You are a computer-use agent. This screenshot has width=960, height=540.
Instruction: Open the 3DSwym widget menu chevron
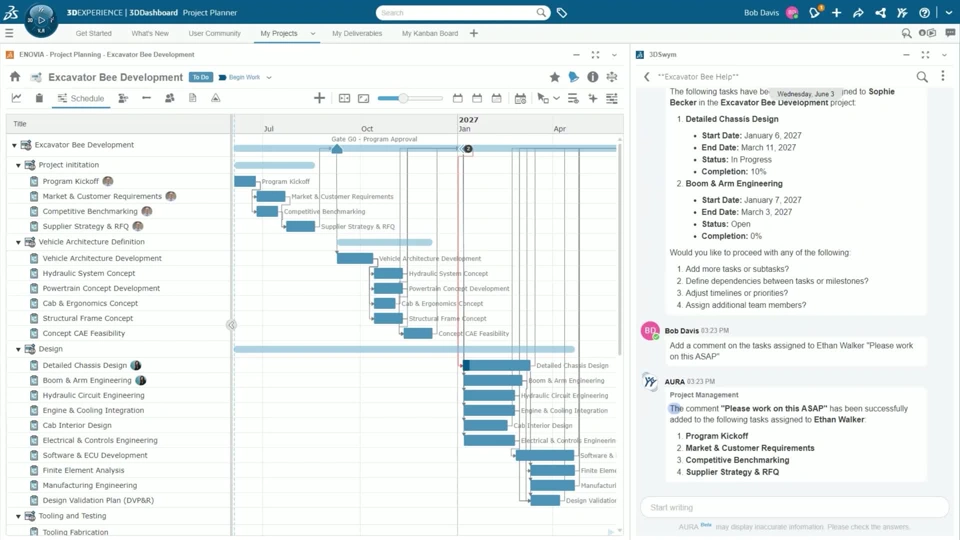click(944, 54)
